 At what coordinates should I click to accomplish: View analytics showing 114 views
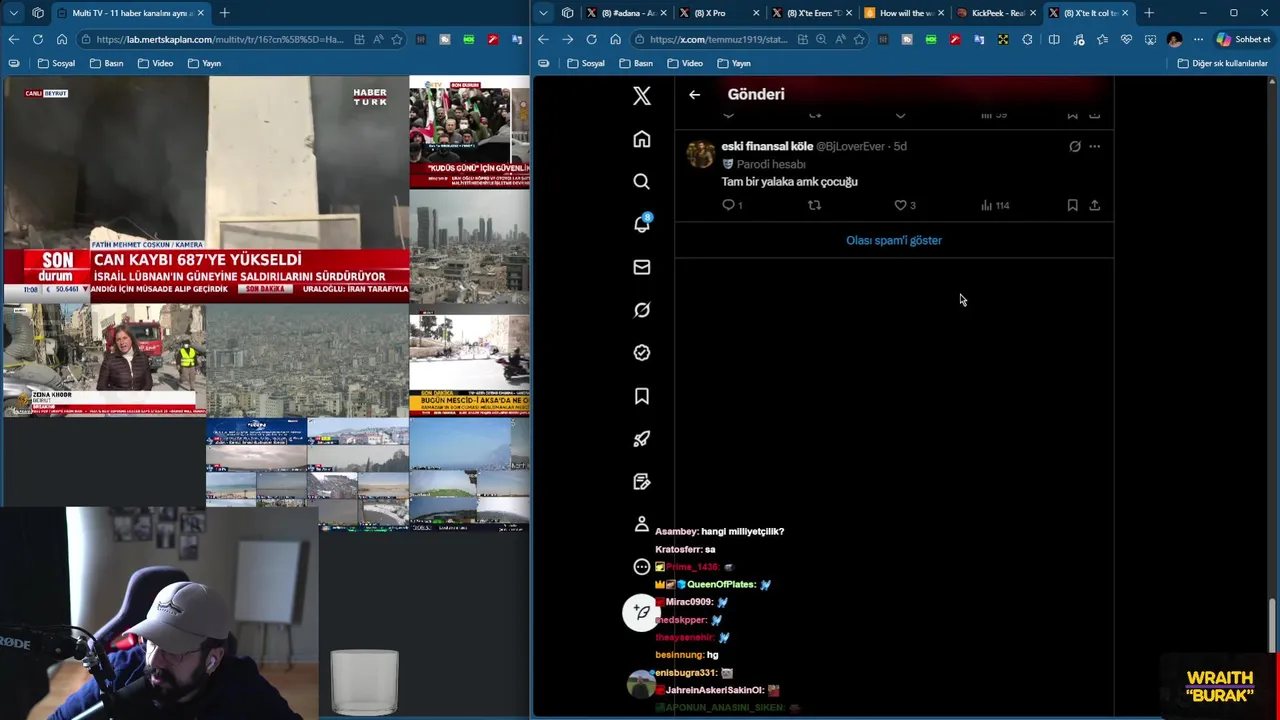(x=995, y=205)
